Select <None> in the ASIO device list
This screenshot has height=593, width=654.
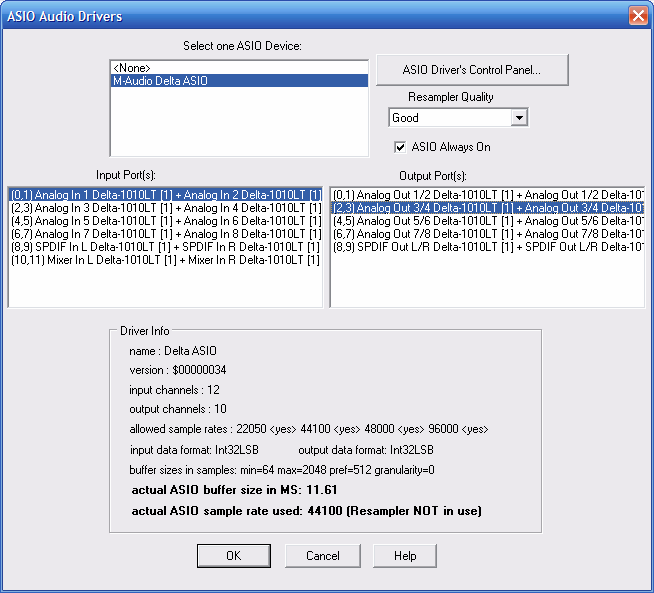click(x=239, y=68)
